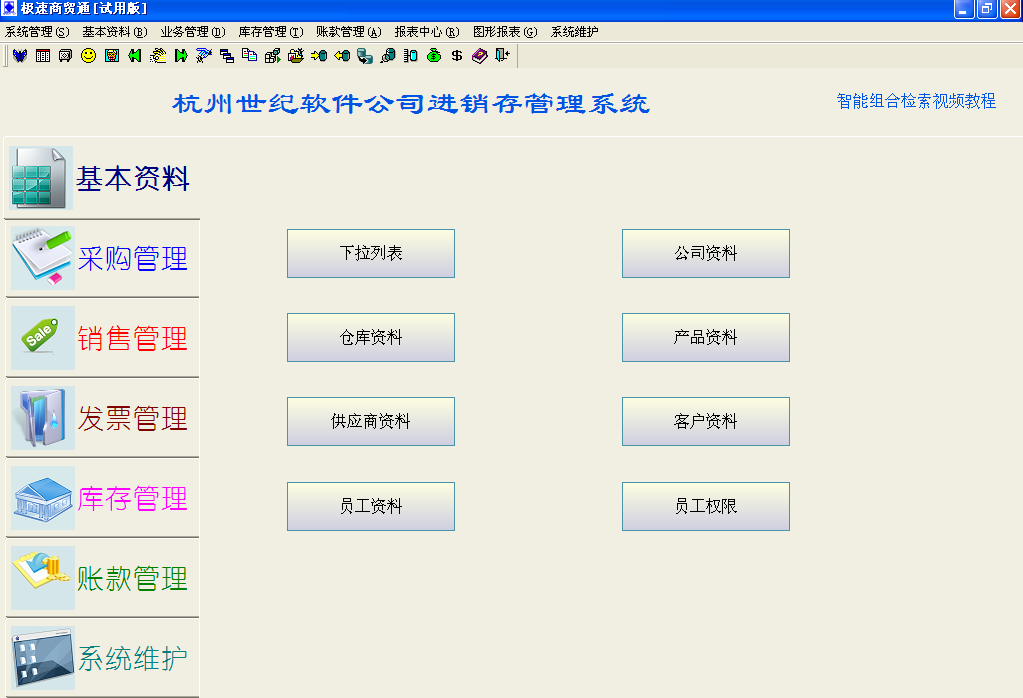
Task: Open help via the question-mark book toolbar icon
Action: click(479, 57)
